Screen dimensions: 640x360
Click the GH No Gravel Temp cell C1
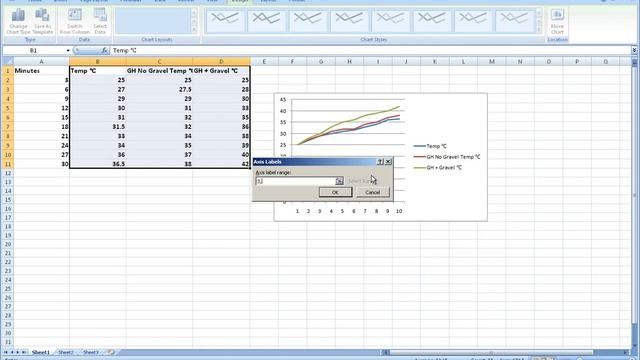tap(159, 71)
